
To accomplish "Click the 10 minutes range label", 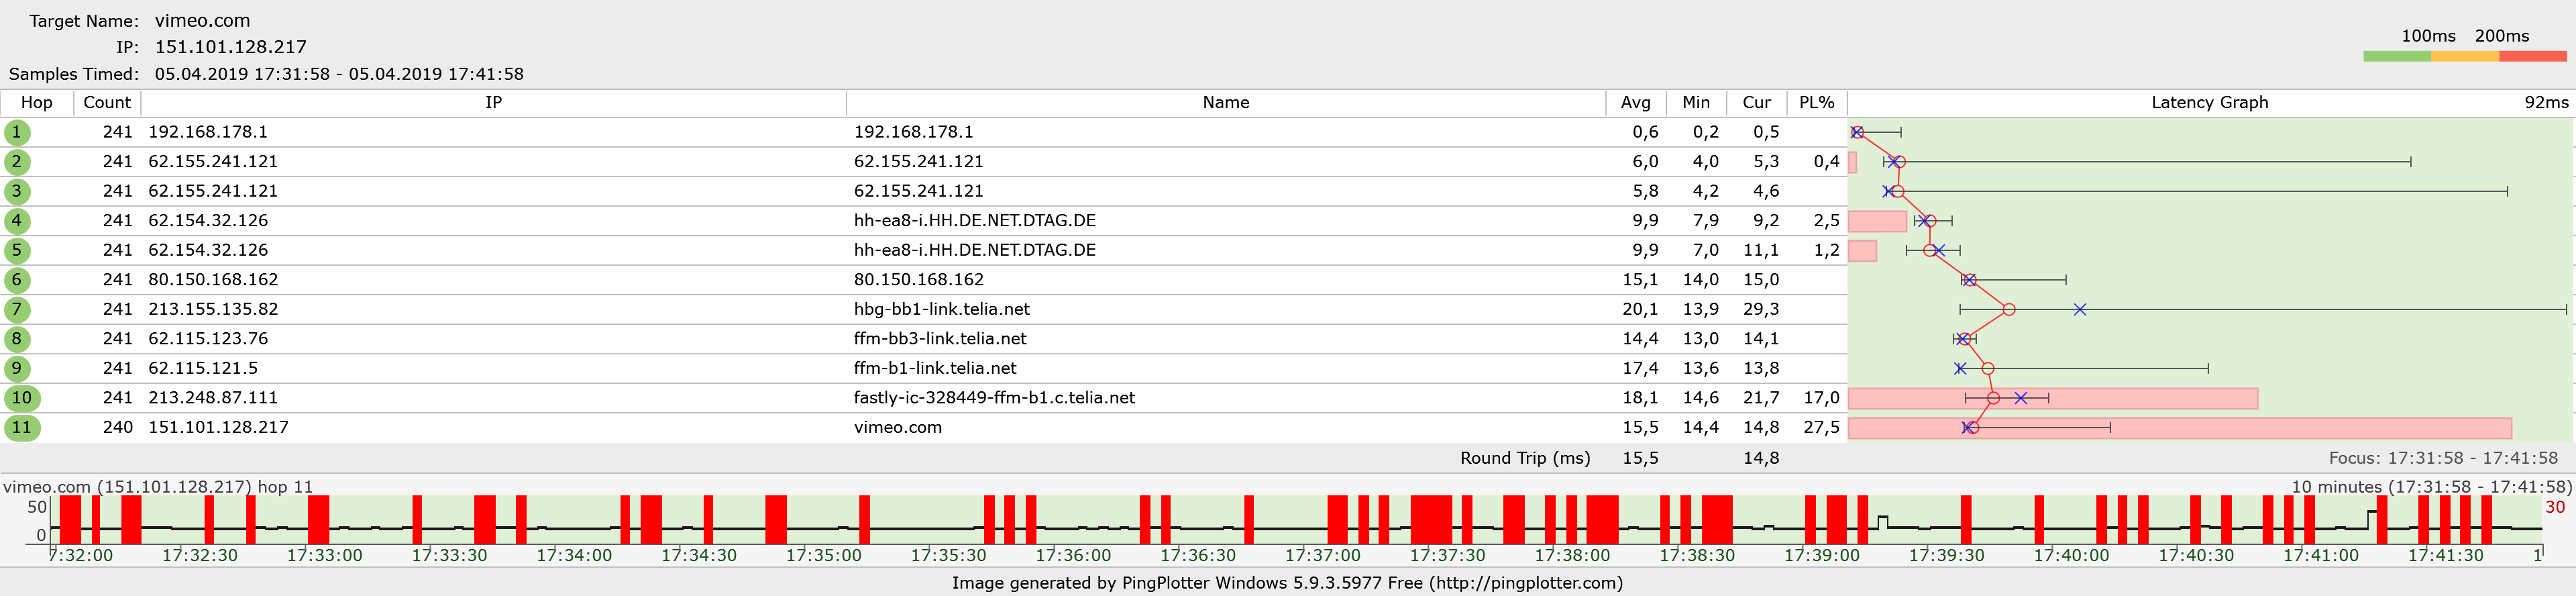I will point(2431,487).
